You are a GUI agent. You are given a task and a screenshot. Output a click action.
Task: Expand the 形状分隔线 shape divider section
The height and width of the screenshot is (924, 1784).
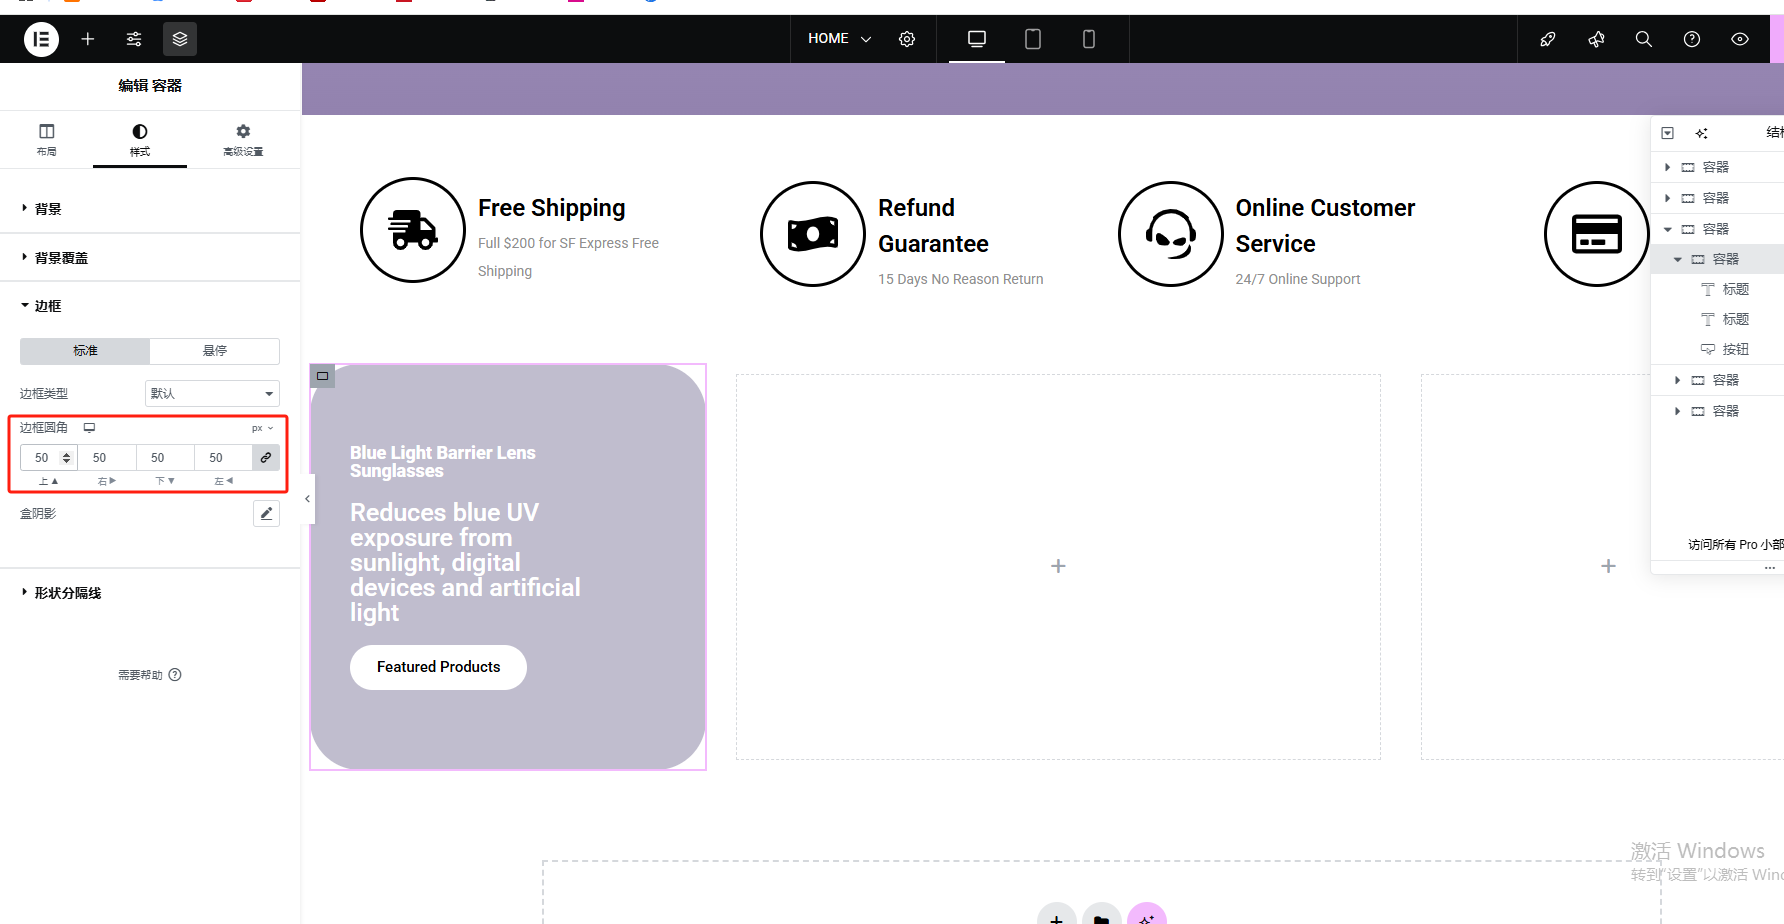click(x=67, y=593)
